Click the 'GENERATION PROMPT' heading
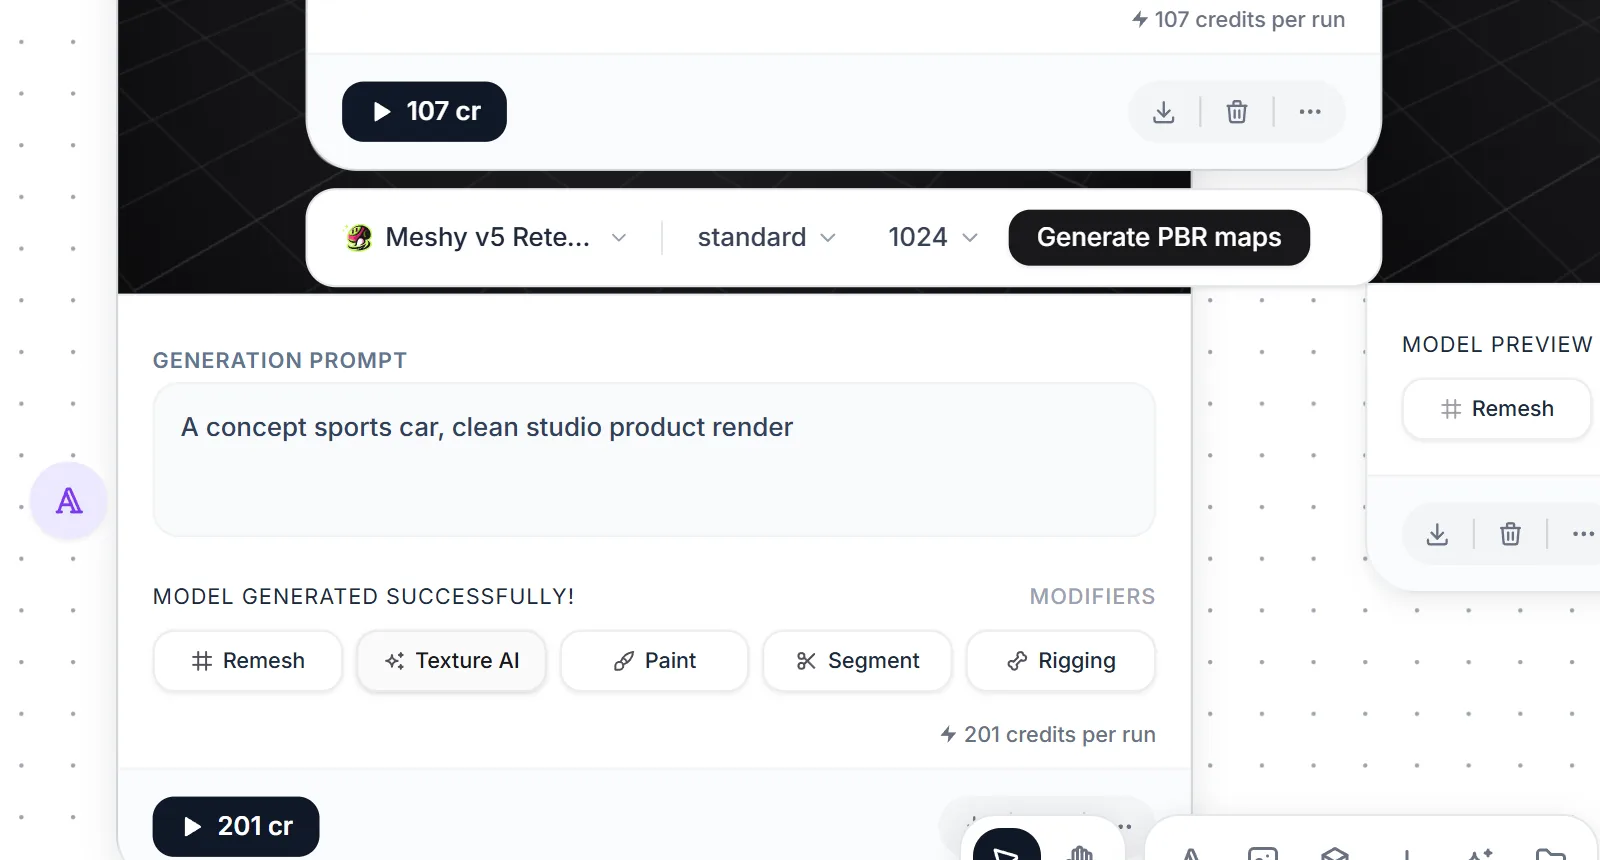This screenshot has height=860, width=1600. (280, 360)
